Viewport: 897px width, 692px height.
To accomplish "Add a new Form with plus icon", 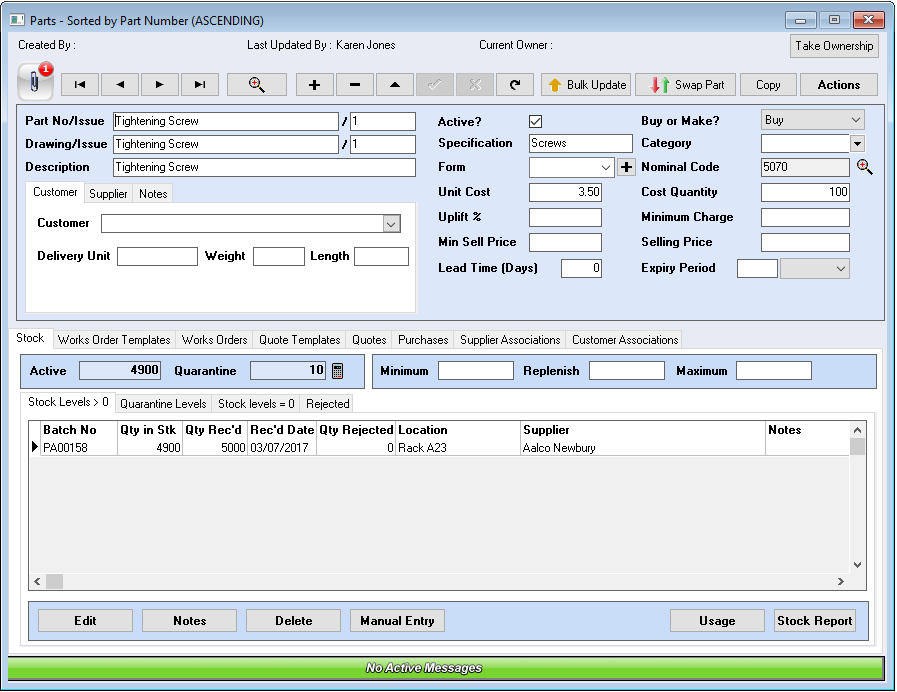I will pos(627,168).
